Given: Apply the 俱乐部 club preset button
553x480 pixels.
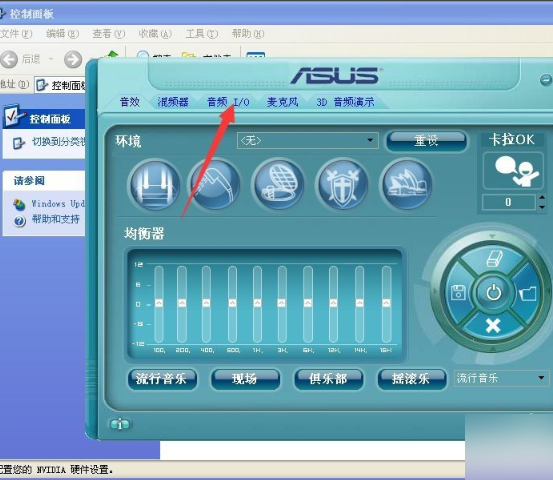Looking at the screenshot, I should click(328, 379).
